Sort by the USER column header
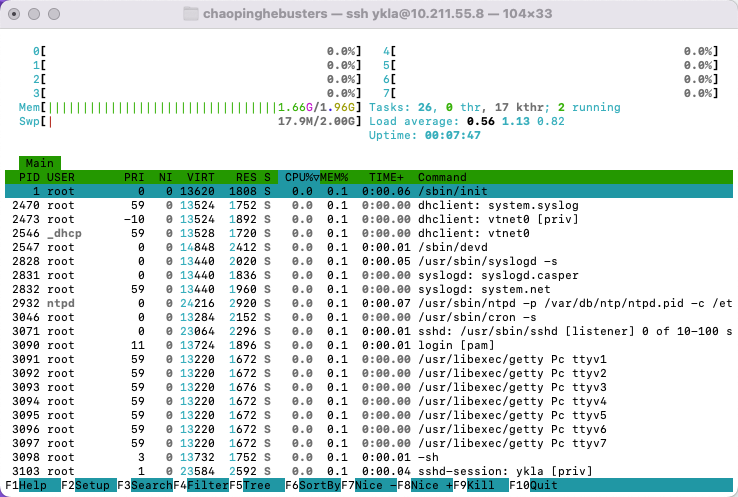Screen dimensions: 738x497 (x=61, y=177)
